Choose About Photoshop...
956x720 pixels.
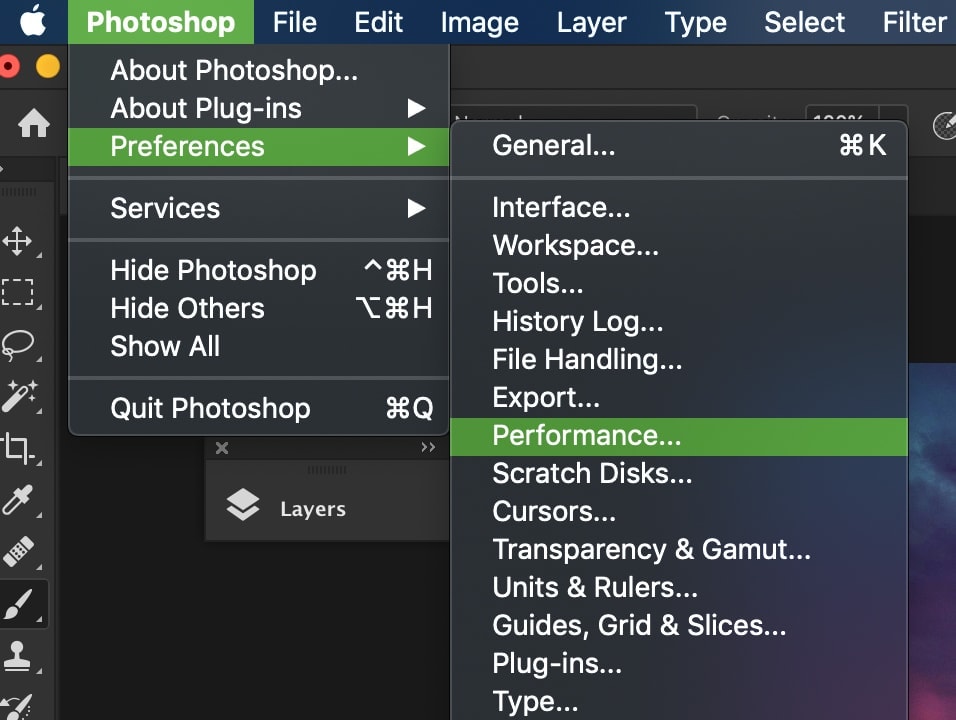(x=259, y=70)
